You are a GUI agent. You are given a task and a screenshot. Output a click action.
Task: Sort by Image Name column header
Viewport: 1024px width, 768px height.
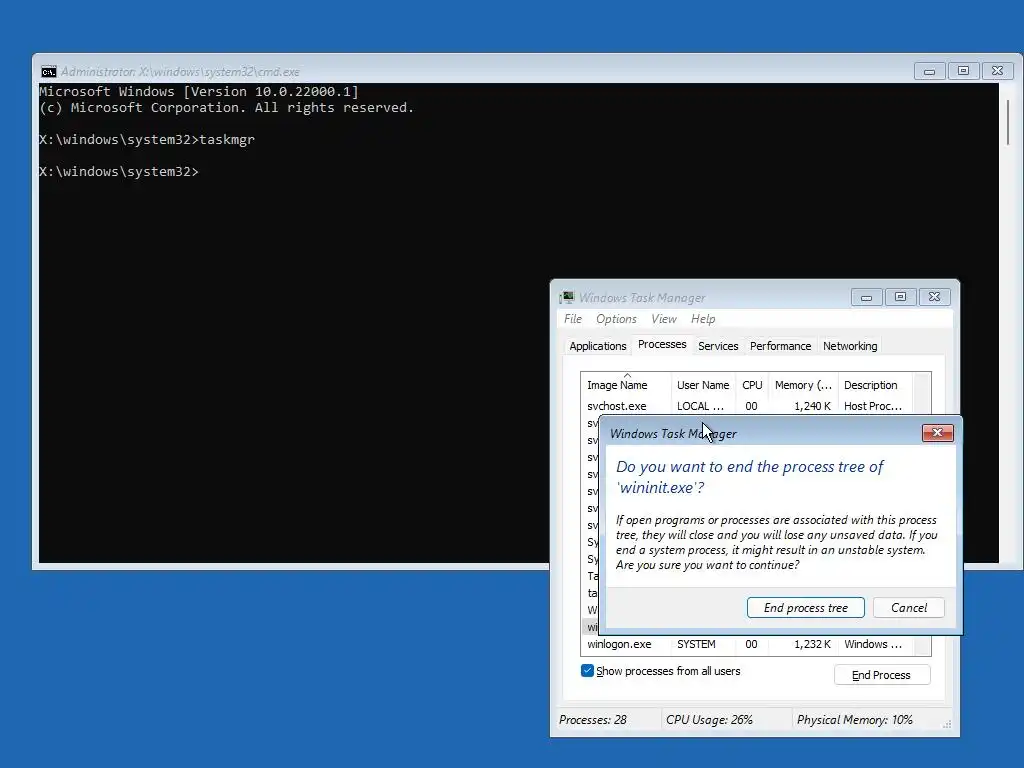click(626, 385)
